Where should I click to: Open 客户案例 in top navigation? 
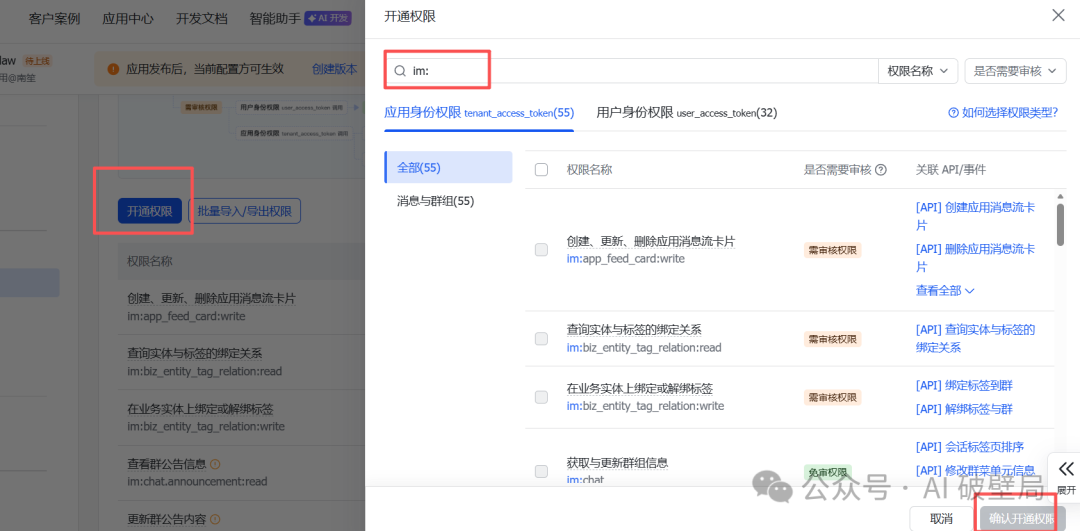coord(54,19)
